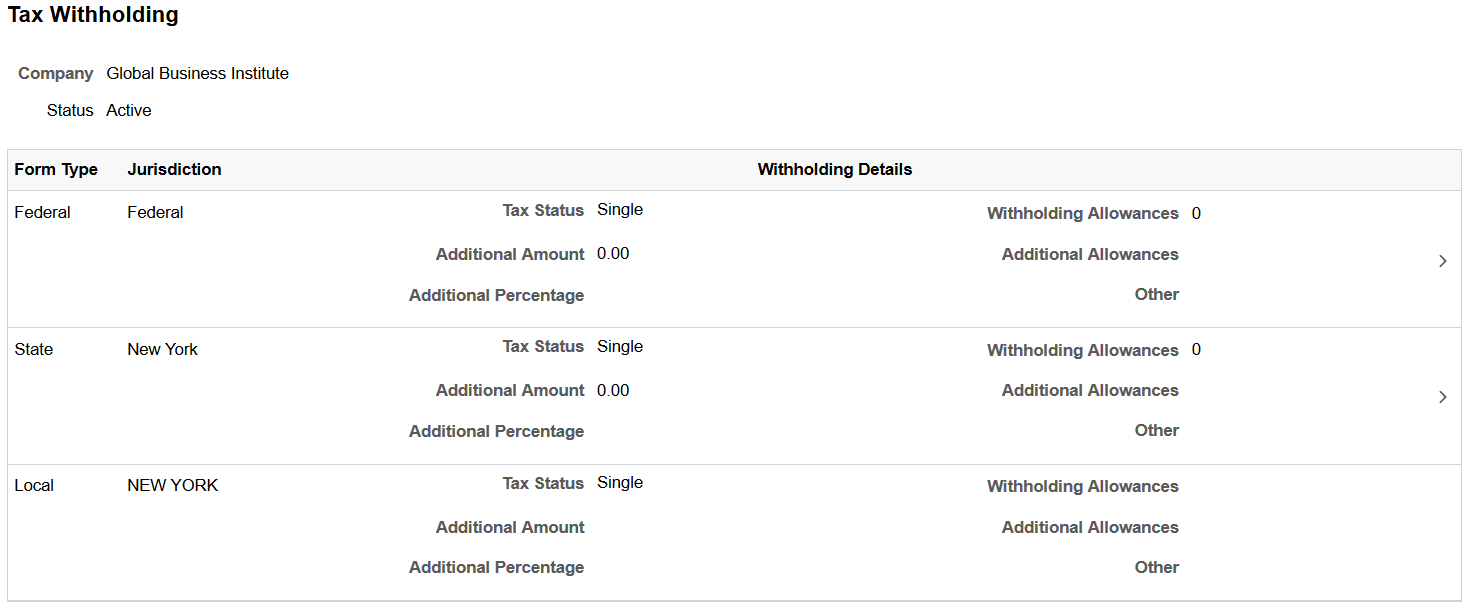
Task: Click Additional Allowances label for New York
Action: click(1089, 390)
